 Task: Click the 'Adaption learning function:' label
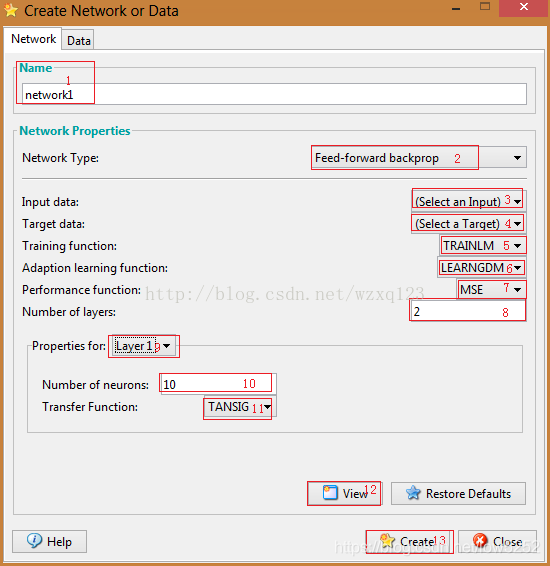pyautogui.click(x=95, y=268)
